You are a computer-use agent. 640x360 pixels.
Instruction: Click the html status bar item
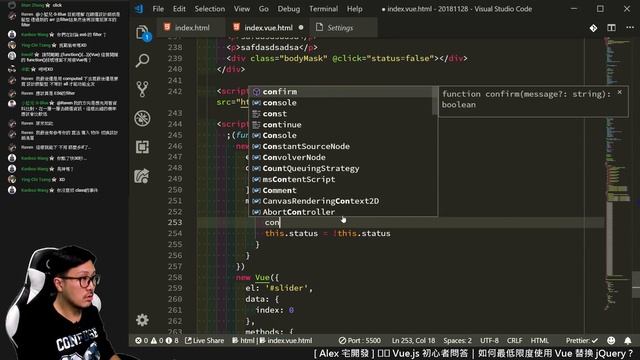tap(243, 340)
